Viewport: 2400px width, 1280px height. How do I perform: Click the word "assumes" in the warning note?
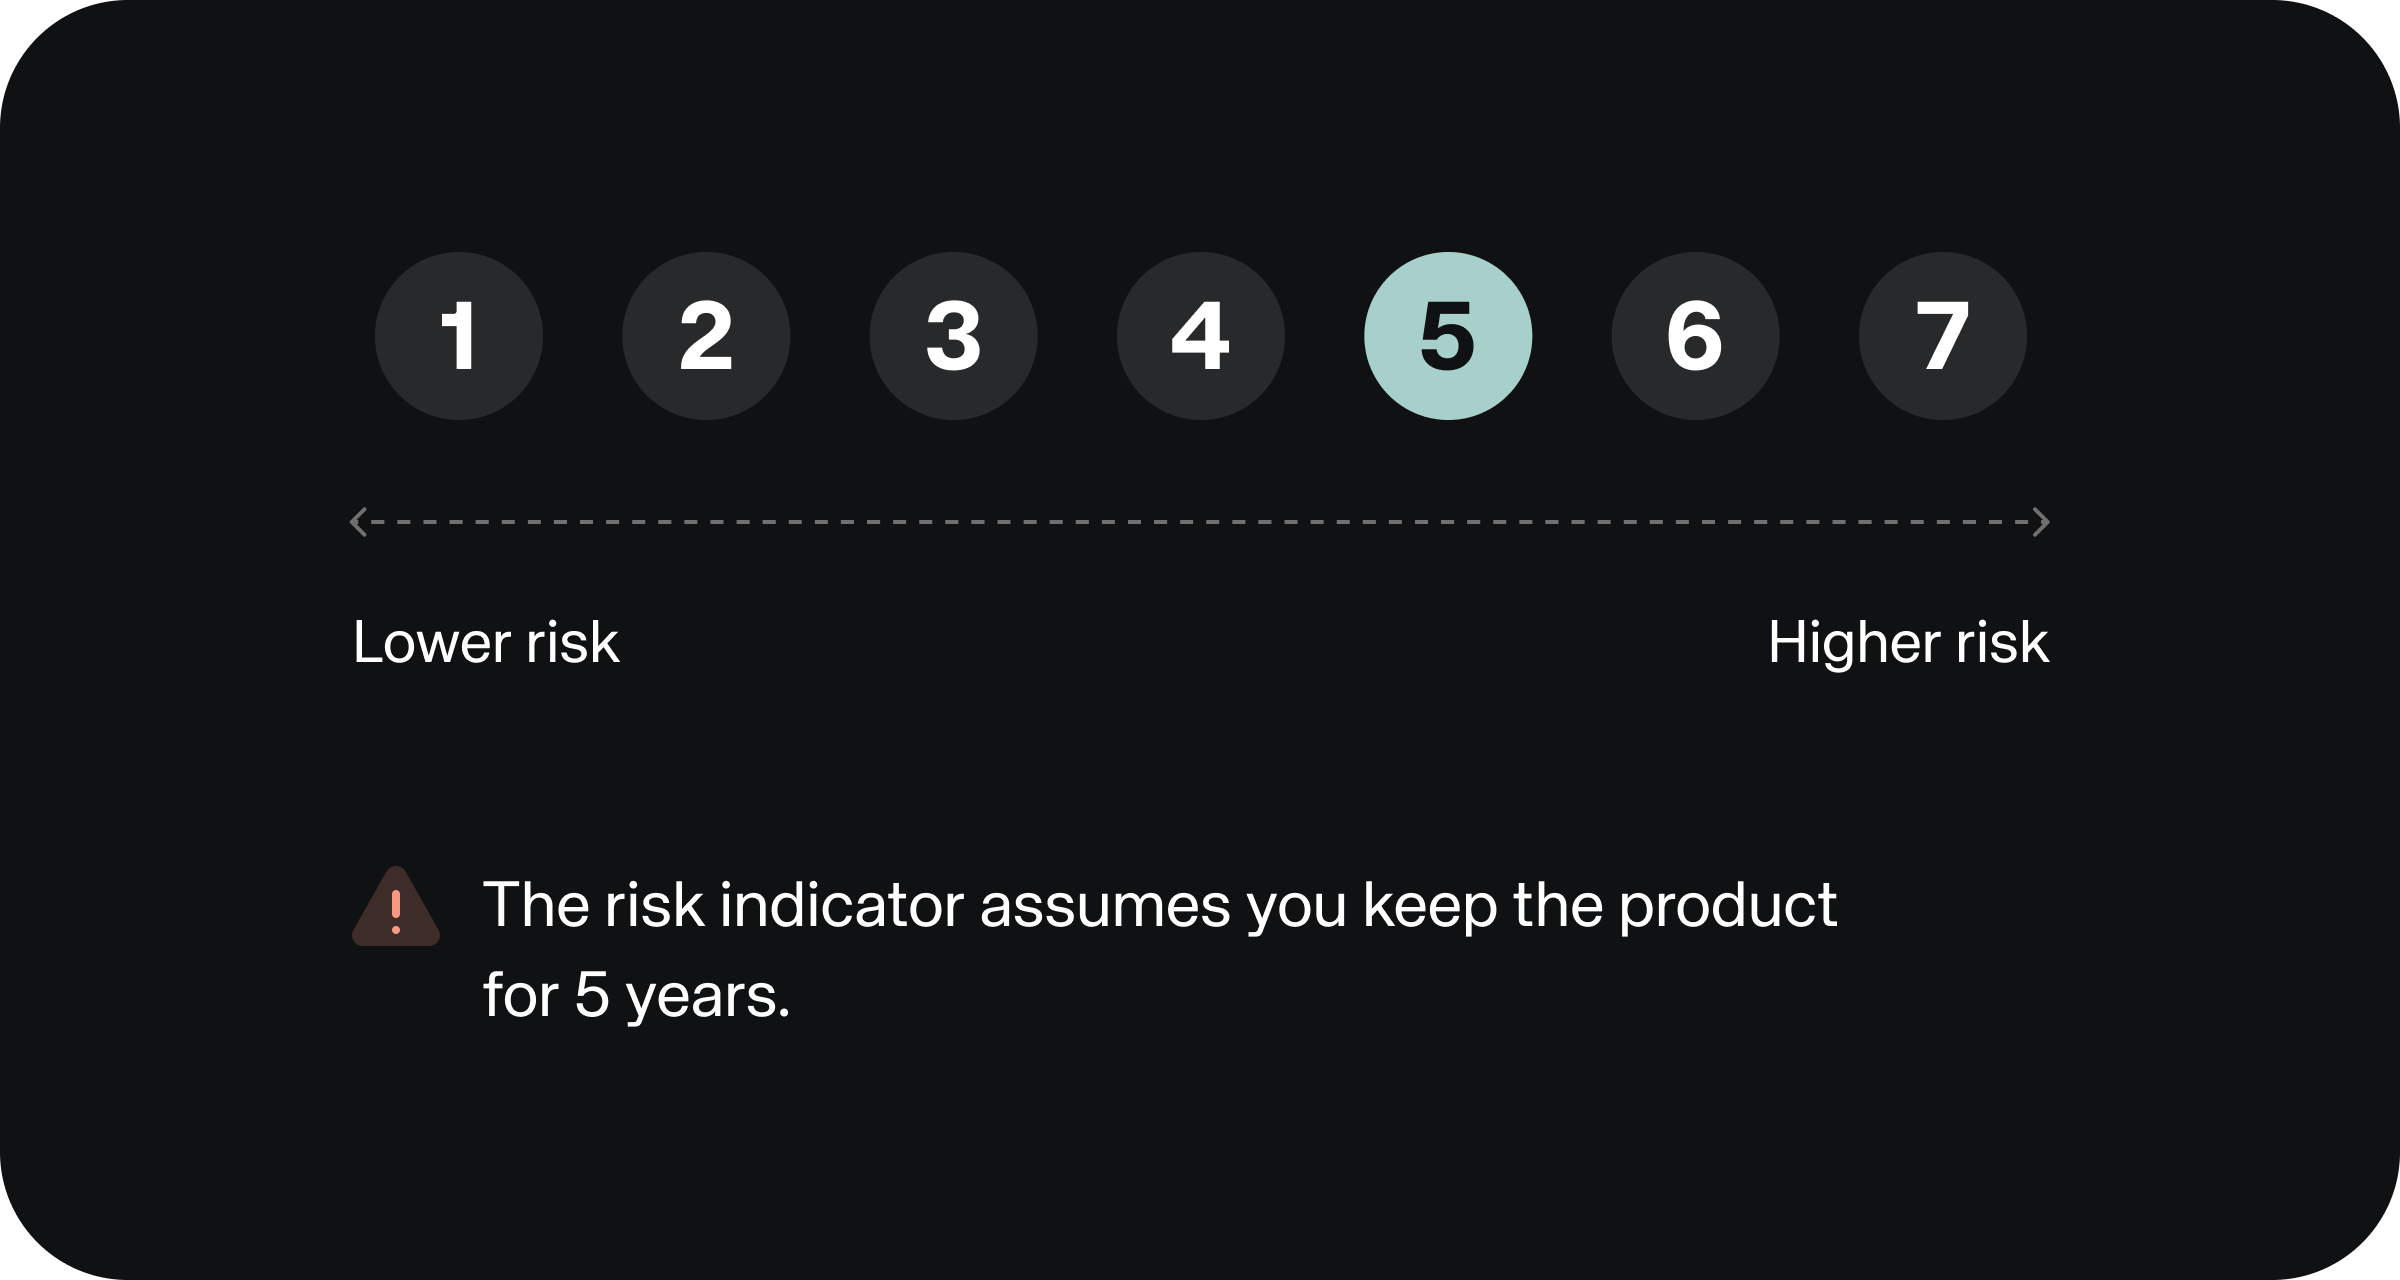1105,905
